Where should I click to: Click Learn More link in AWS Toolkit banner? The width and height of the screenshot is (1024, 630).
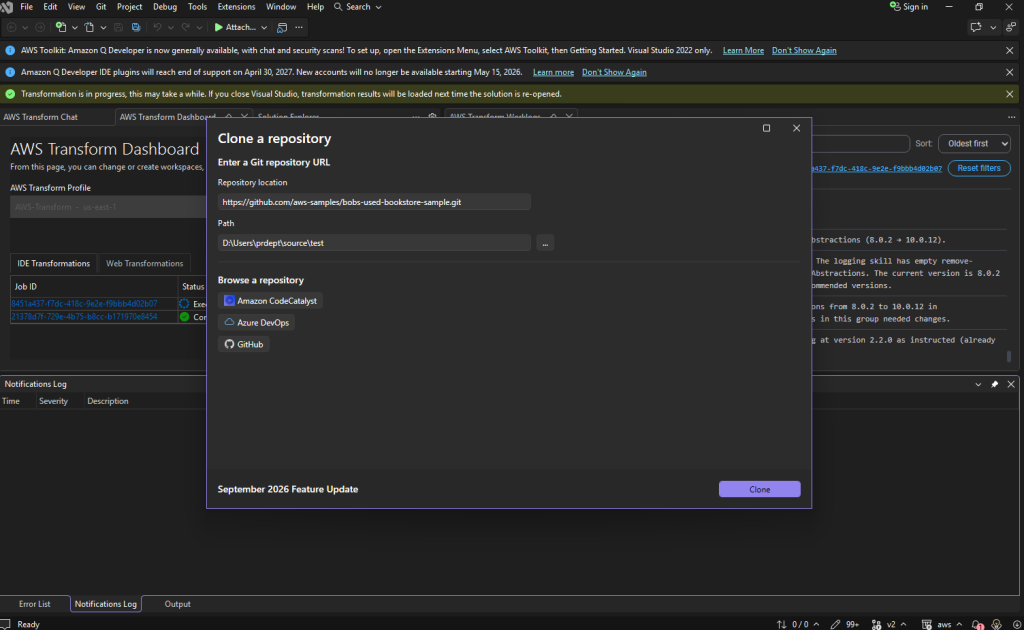coord(743,50)
